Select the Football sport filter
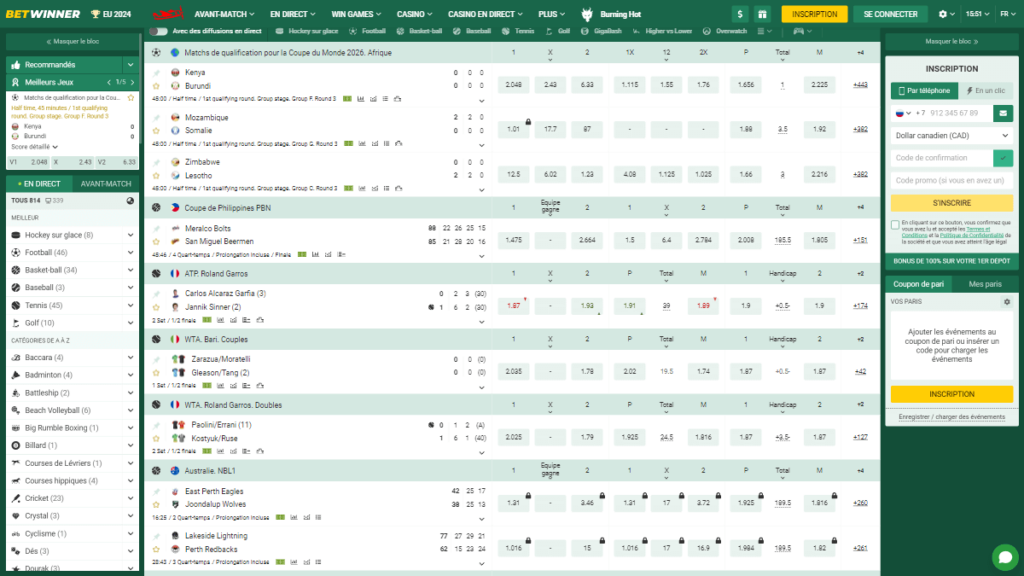The width and height of the screenshot is (1024, 576). (x=368, y=31)
